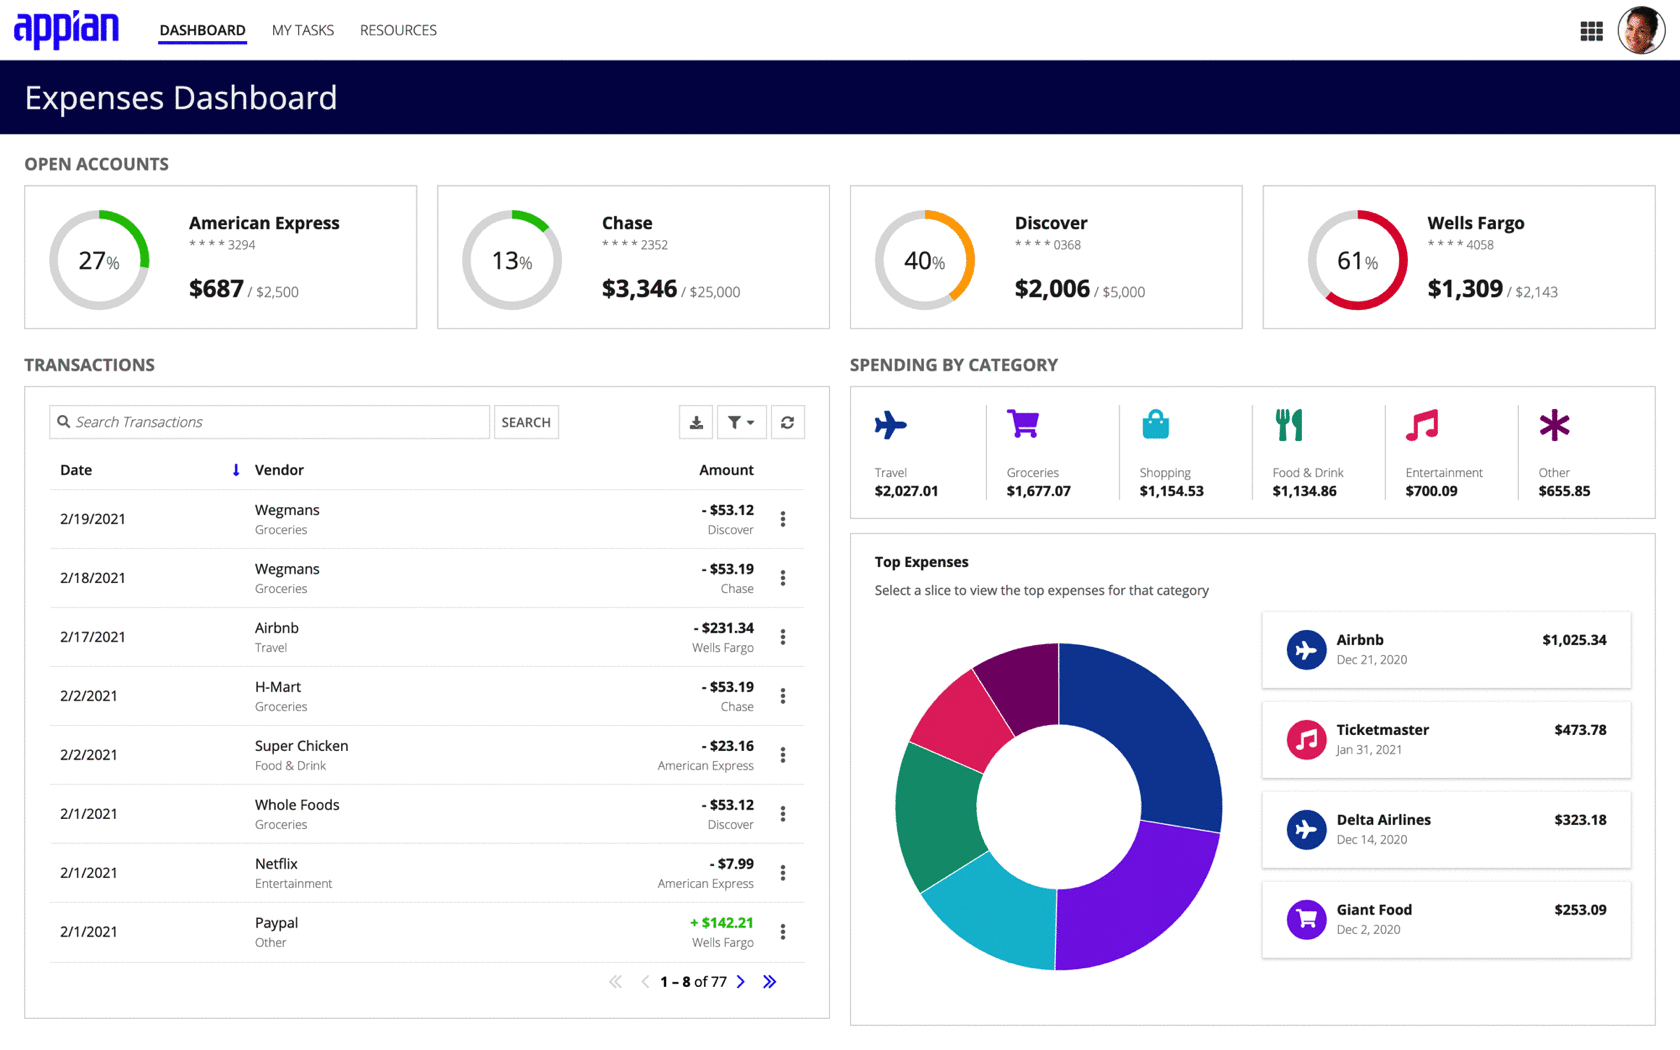Open options menu for Whole Foods transaction

783,814
